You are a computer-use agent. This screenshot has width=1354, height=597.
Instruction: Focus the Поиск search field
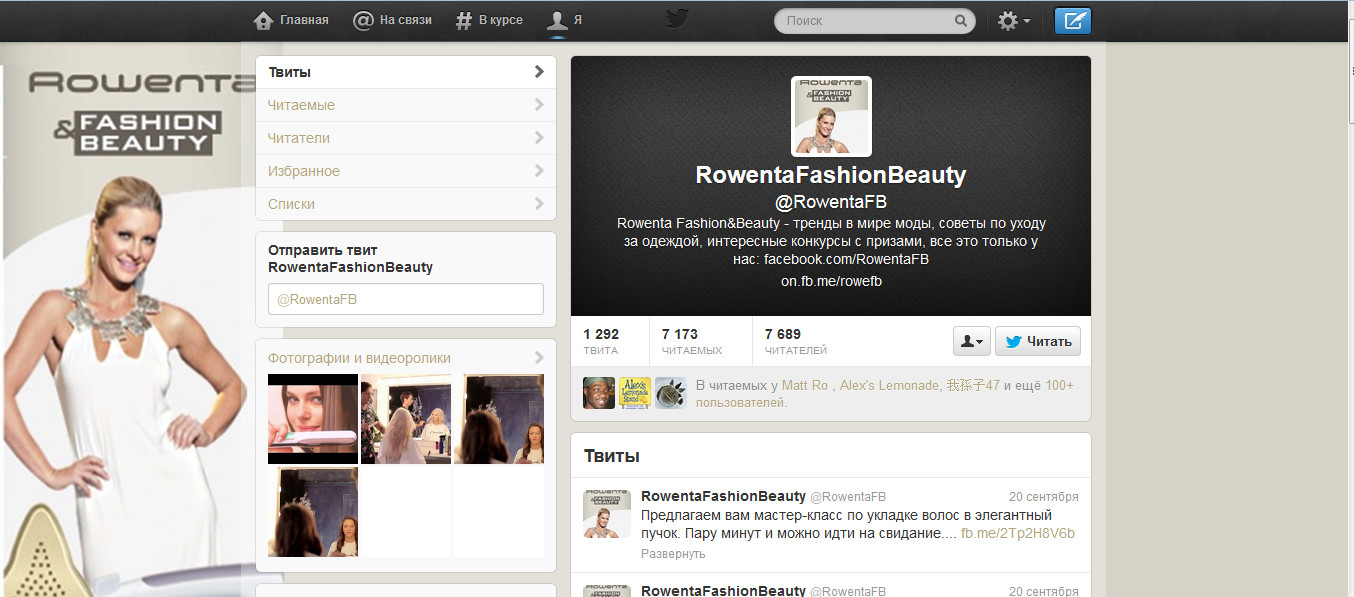click(865, 20)
